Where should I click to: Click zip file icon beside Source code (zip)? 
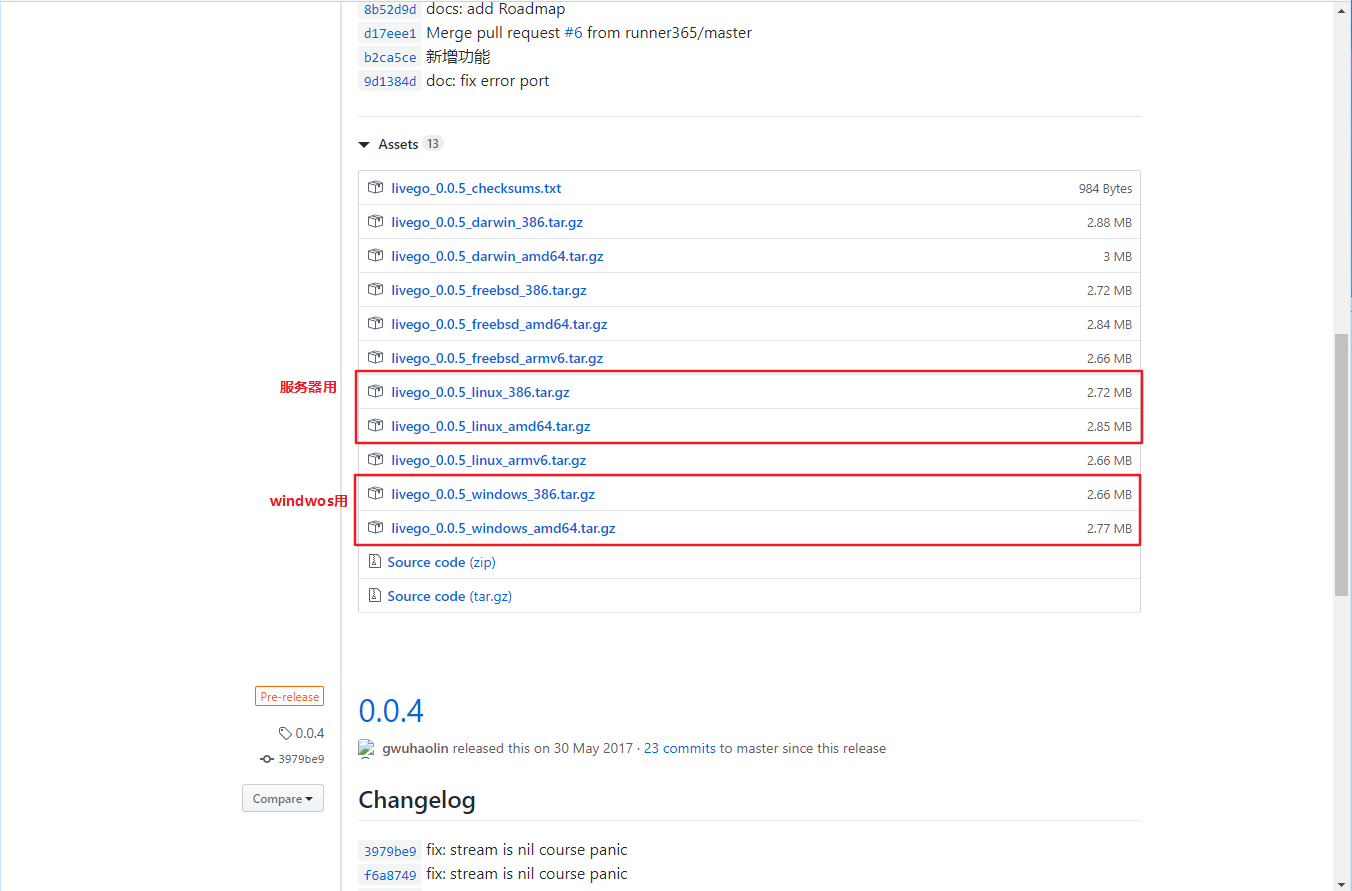click(x=374, y=562)
